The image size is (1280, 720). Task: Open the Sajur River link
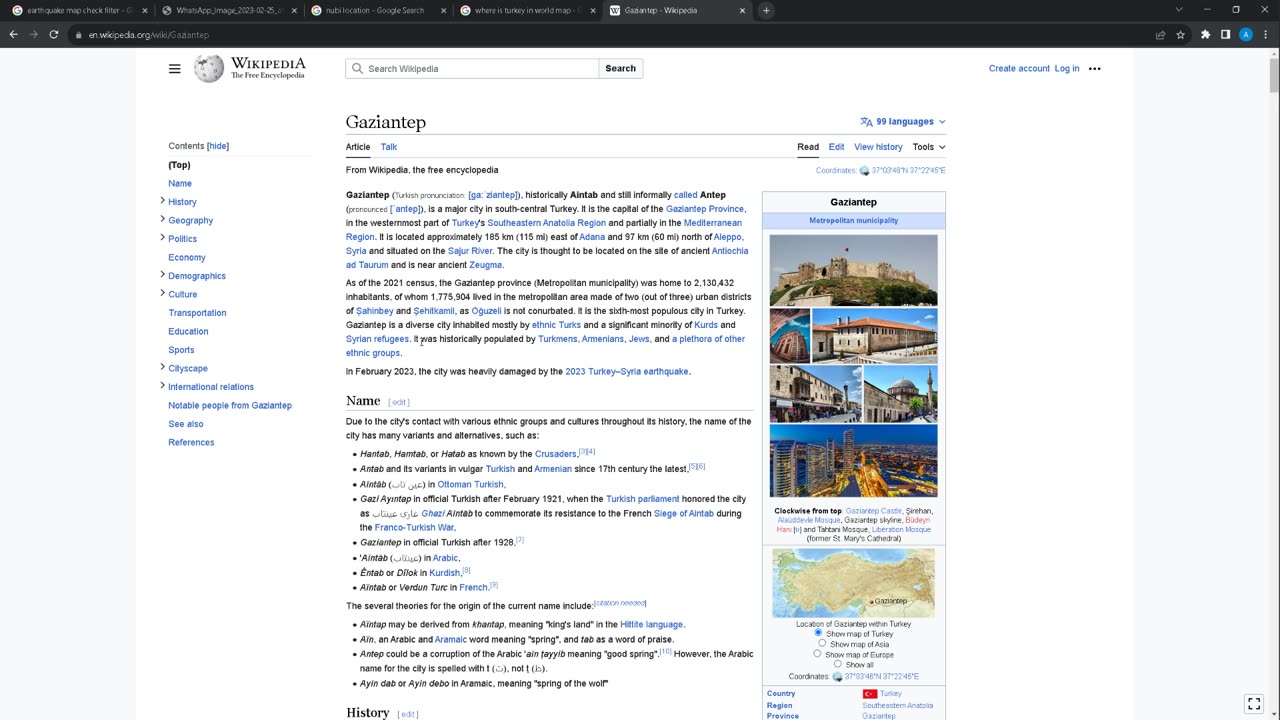pos(470,251)
